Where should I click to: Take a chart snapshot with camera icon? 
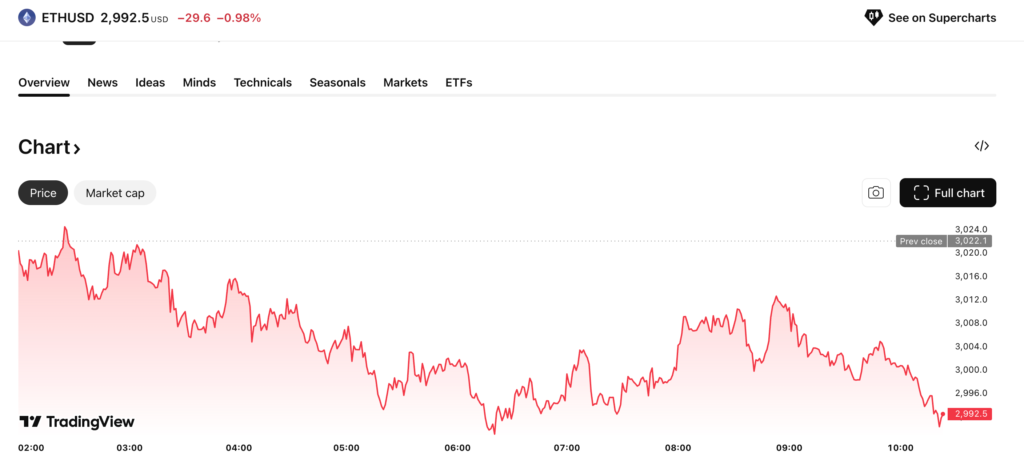(876, 193)
